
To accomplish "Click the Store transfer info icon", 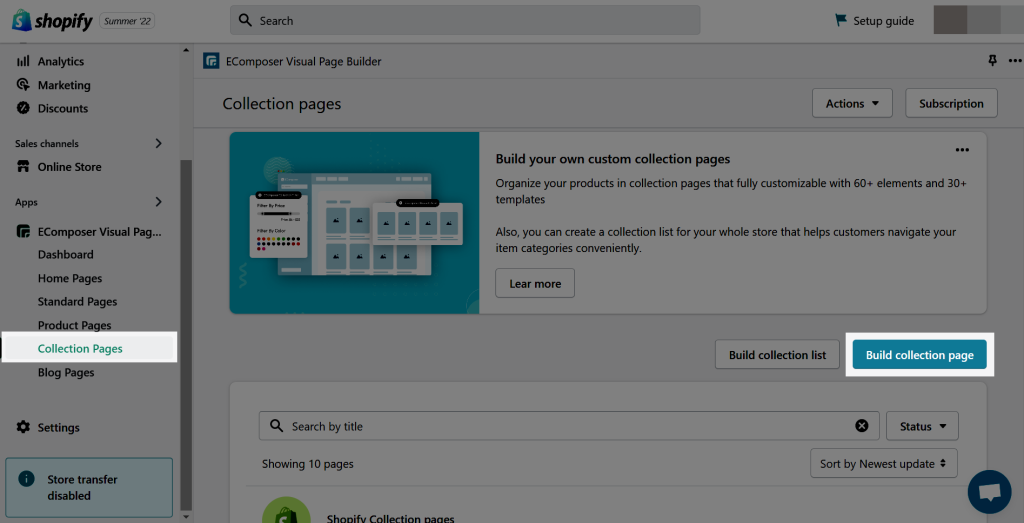I will point(26,479).
